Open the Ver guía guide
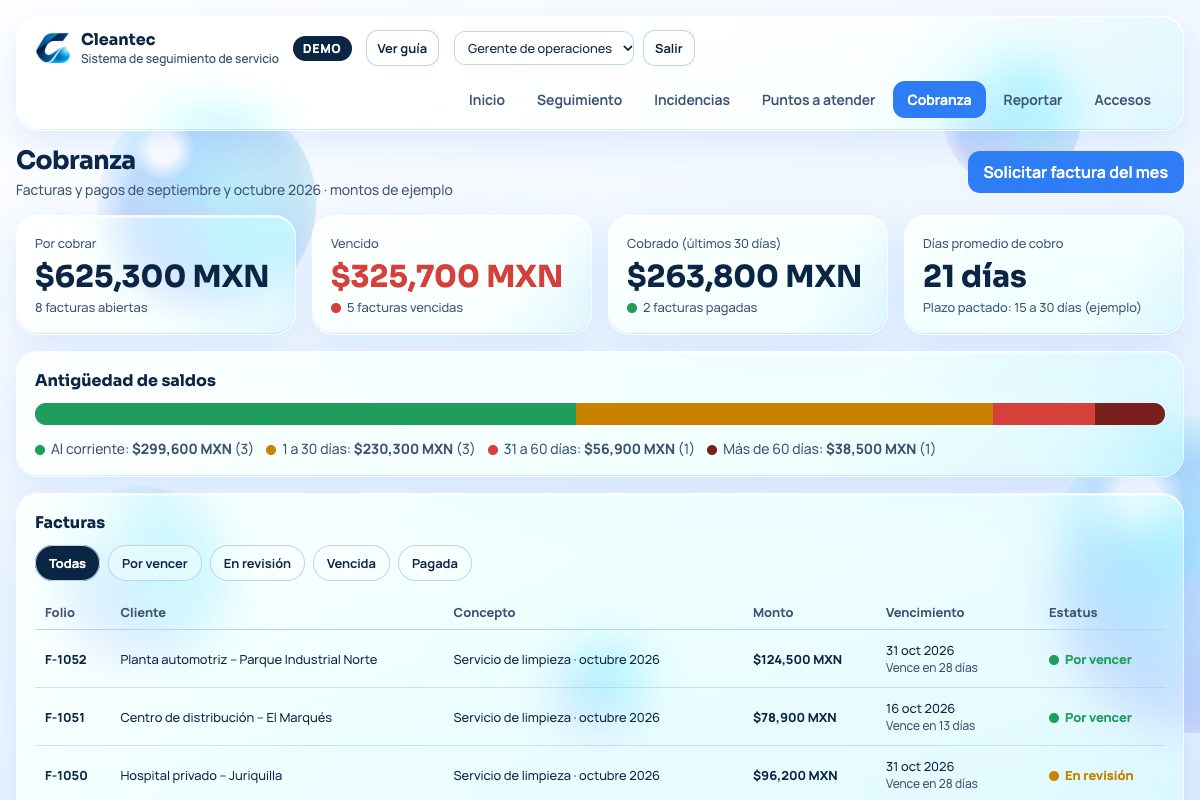Image resolution: width=1200 pixels, height=800 pixels. 402,48
